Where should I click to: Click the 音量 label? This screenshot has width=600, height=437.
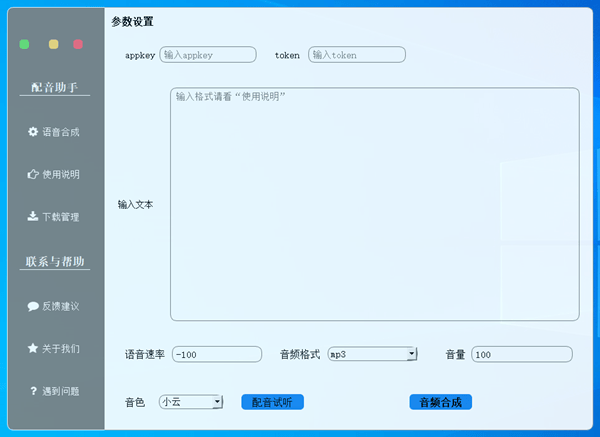coord(455,354)
